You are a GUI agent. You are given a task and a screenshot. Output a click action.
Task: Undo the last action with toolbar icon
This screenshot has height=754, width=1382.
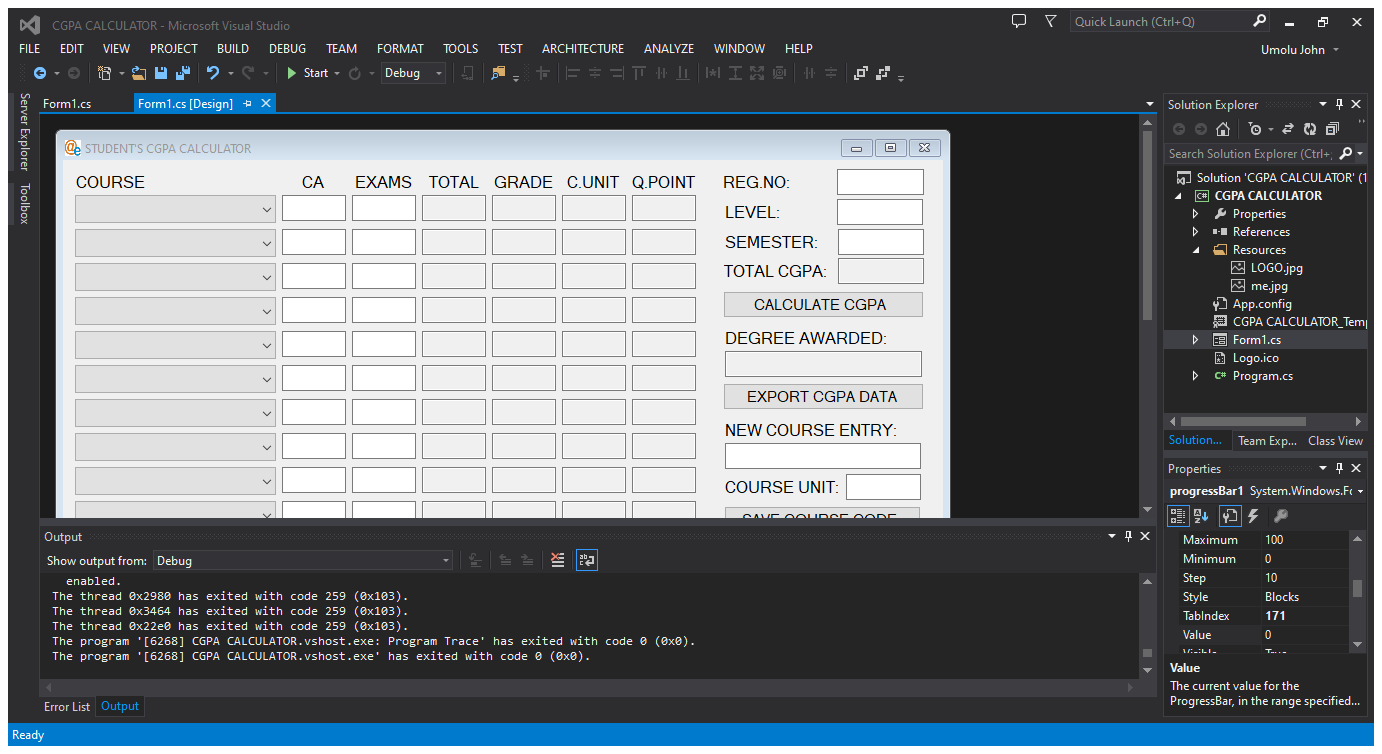(x=213, y=73)
